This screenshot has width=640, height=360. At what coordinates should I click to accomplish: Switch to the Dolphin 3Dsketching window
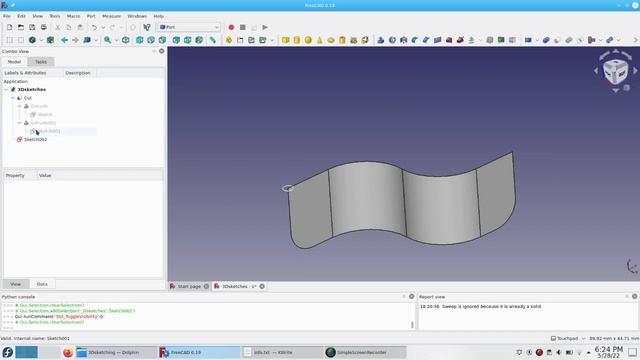click(x=116, y=352)
